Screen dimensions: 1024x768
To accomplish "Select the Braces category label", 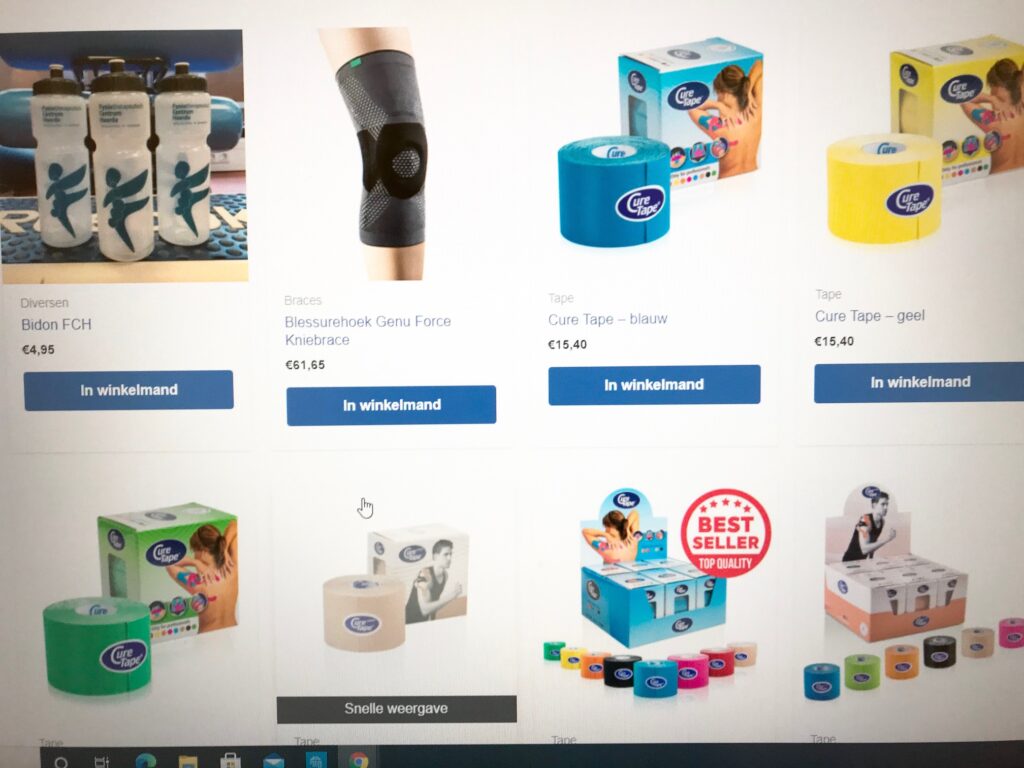I will click(303, 300).
